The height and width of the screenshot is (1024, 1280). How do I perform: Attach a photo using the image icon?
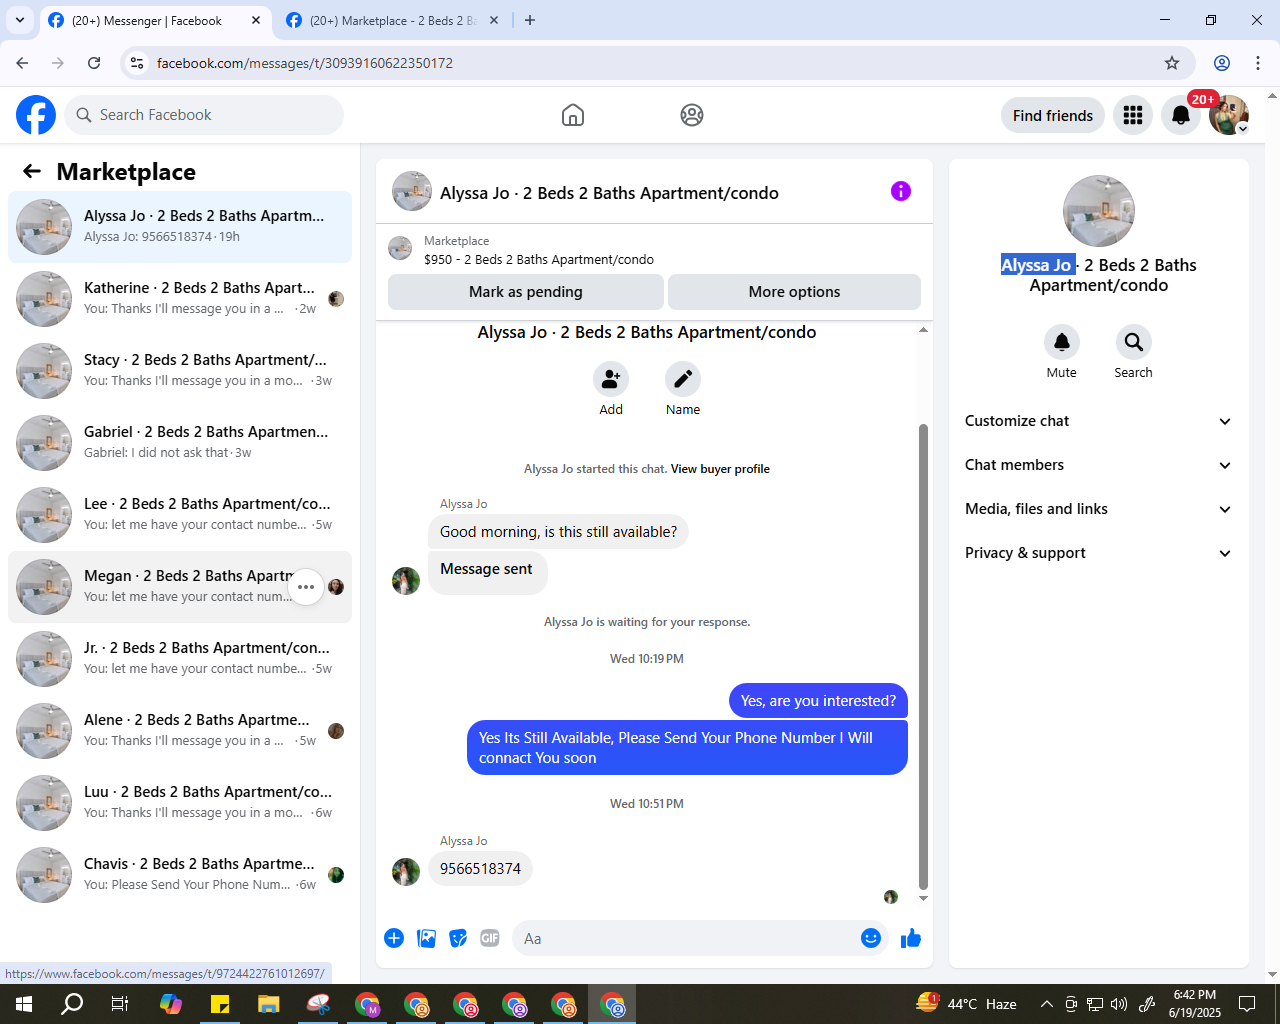(426, 938)
